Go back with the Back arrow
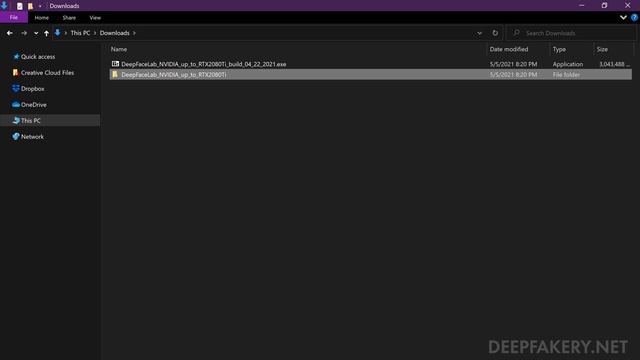Screen dimensions: 640x360 tap(9, 33)
